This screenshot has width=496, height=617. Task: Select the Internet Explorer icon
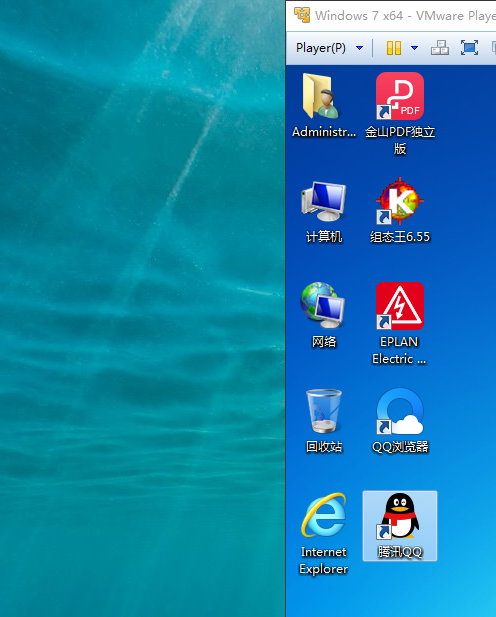click(x=324, y=515)
